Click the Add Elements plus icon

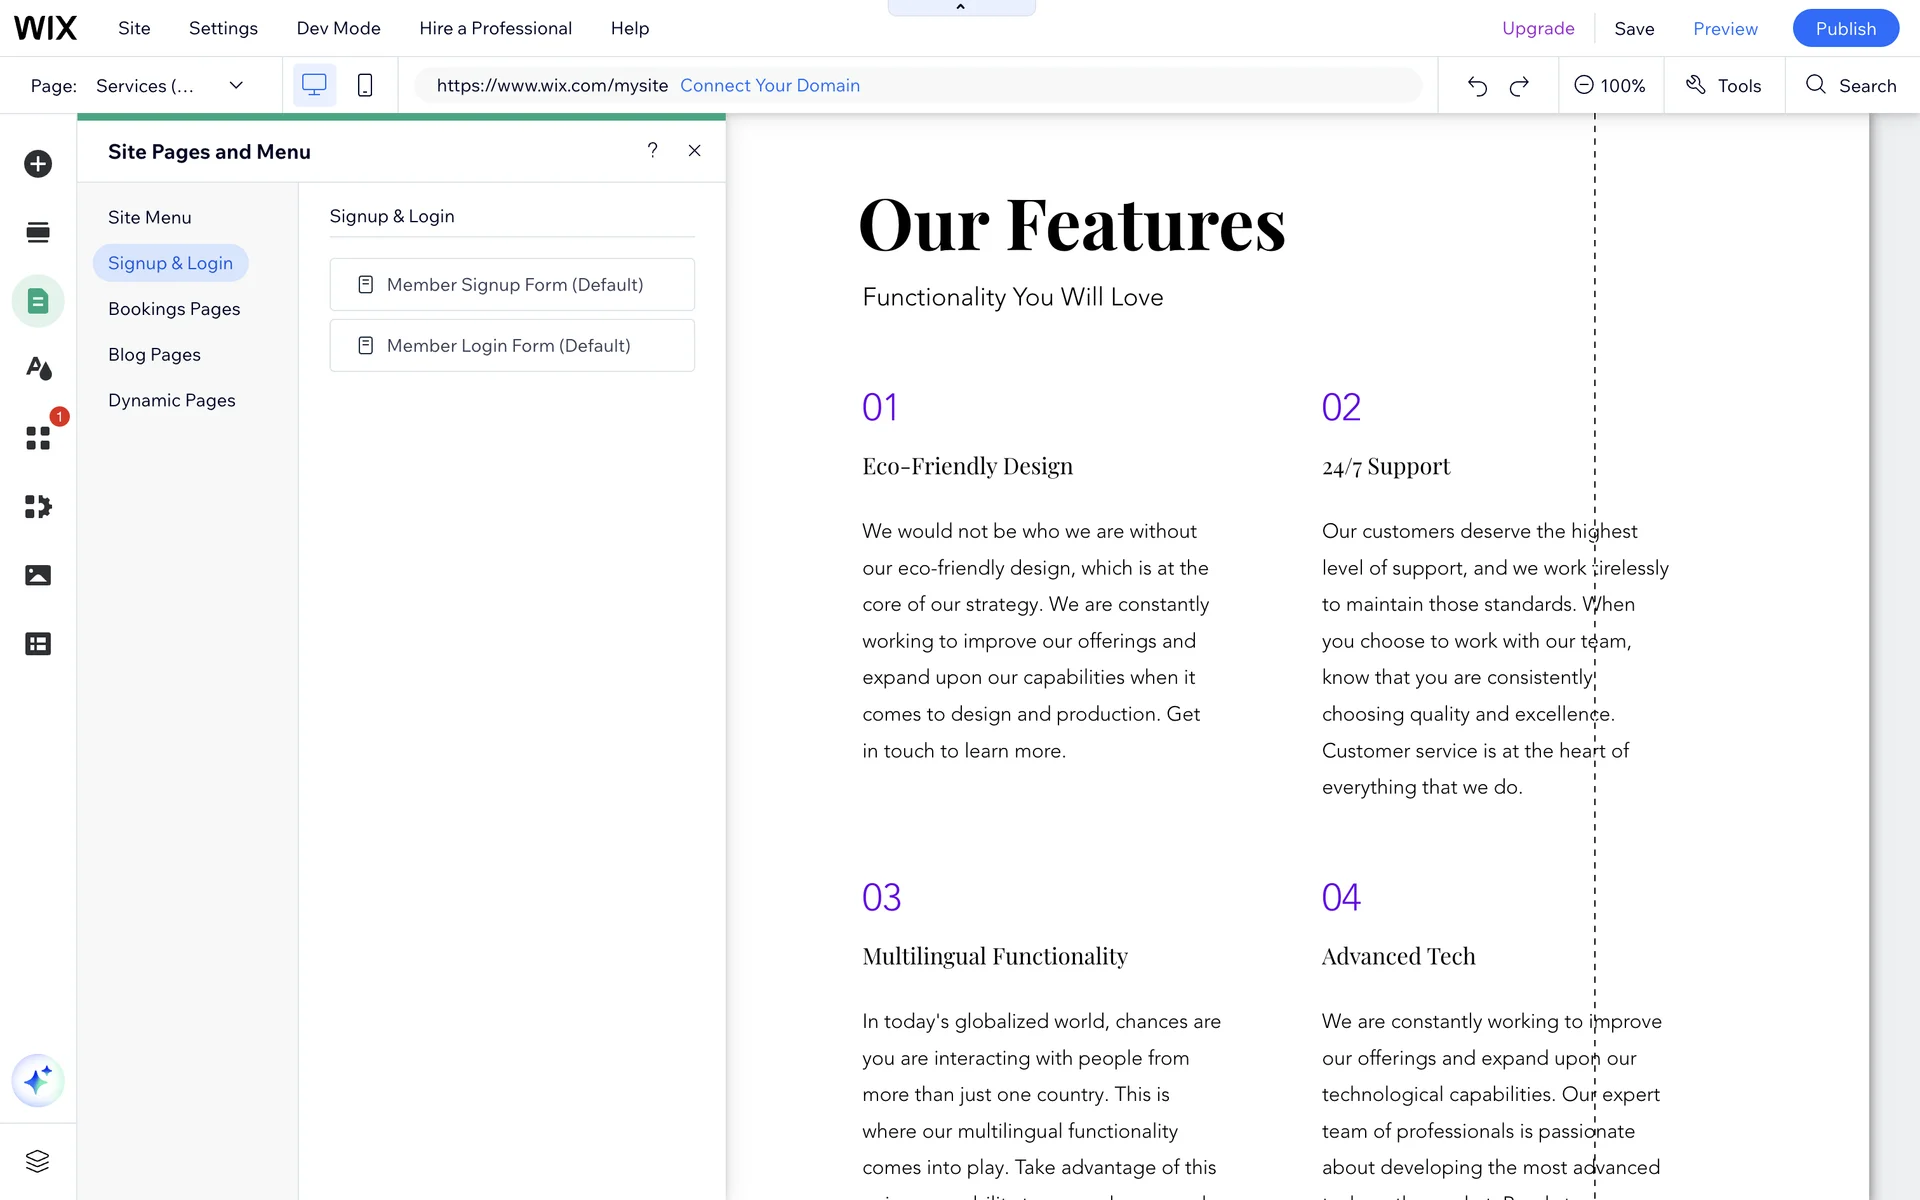pyautogui.click(x=38, y=164)
